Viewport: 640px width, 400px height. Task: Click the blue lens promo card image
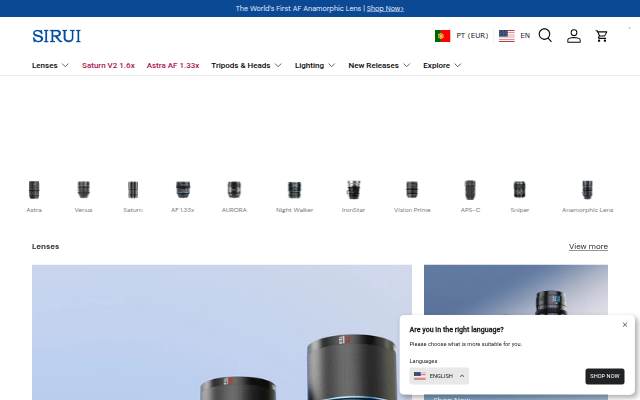point(516,290)
